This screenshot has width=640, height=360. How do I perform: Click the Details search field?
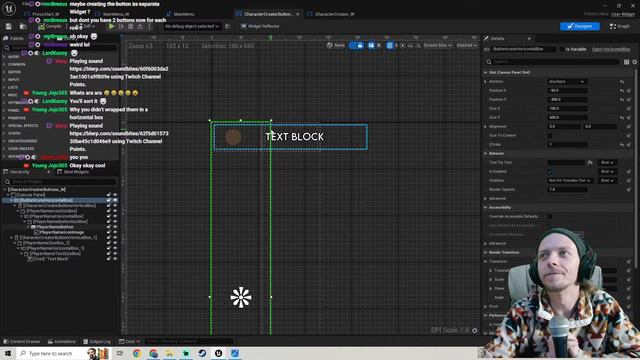click(x=552, y=62)
